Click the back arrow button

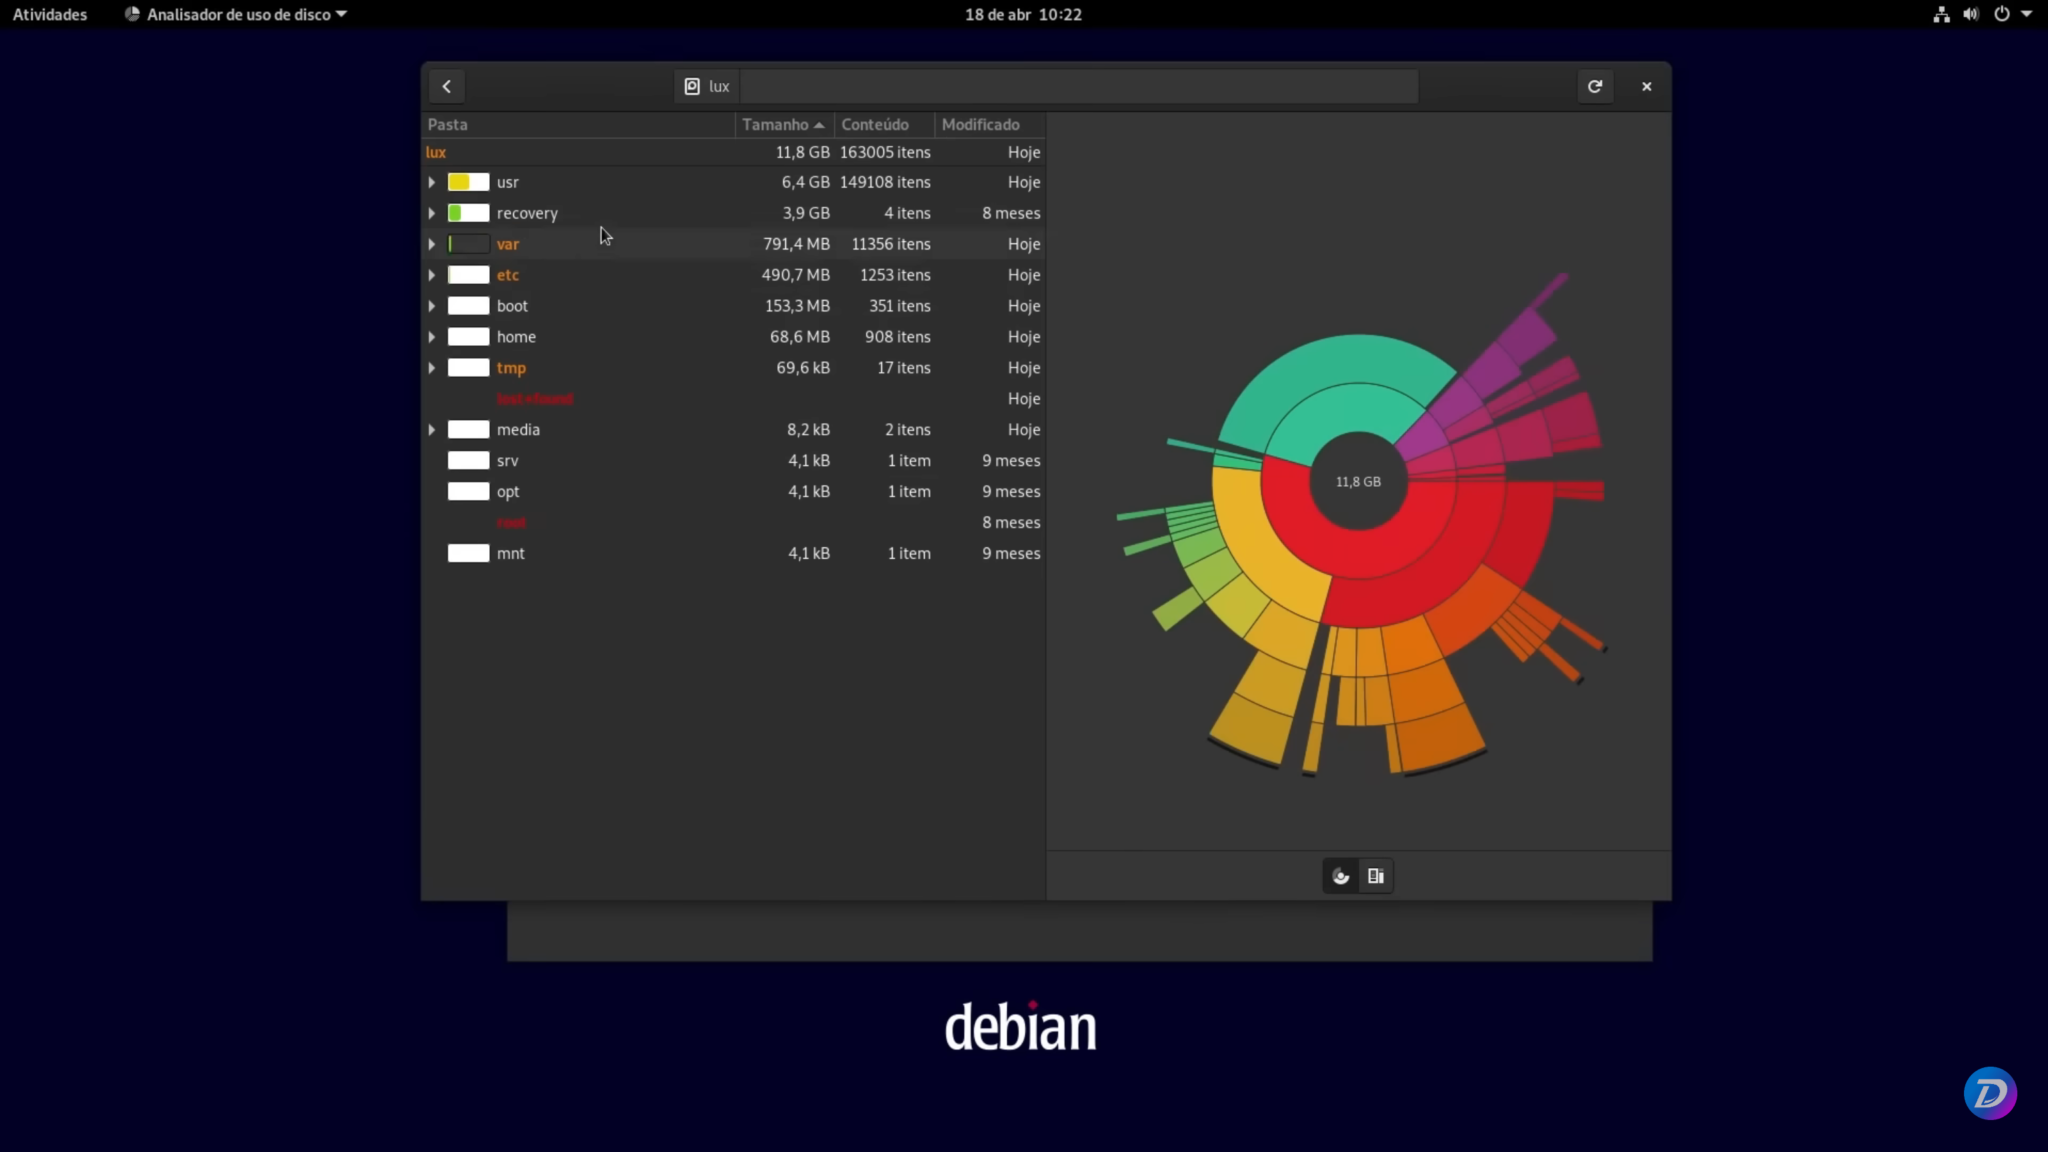pyautogui.click(x=447, y=87)
